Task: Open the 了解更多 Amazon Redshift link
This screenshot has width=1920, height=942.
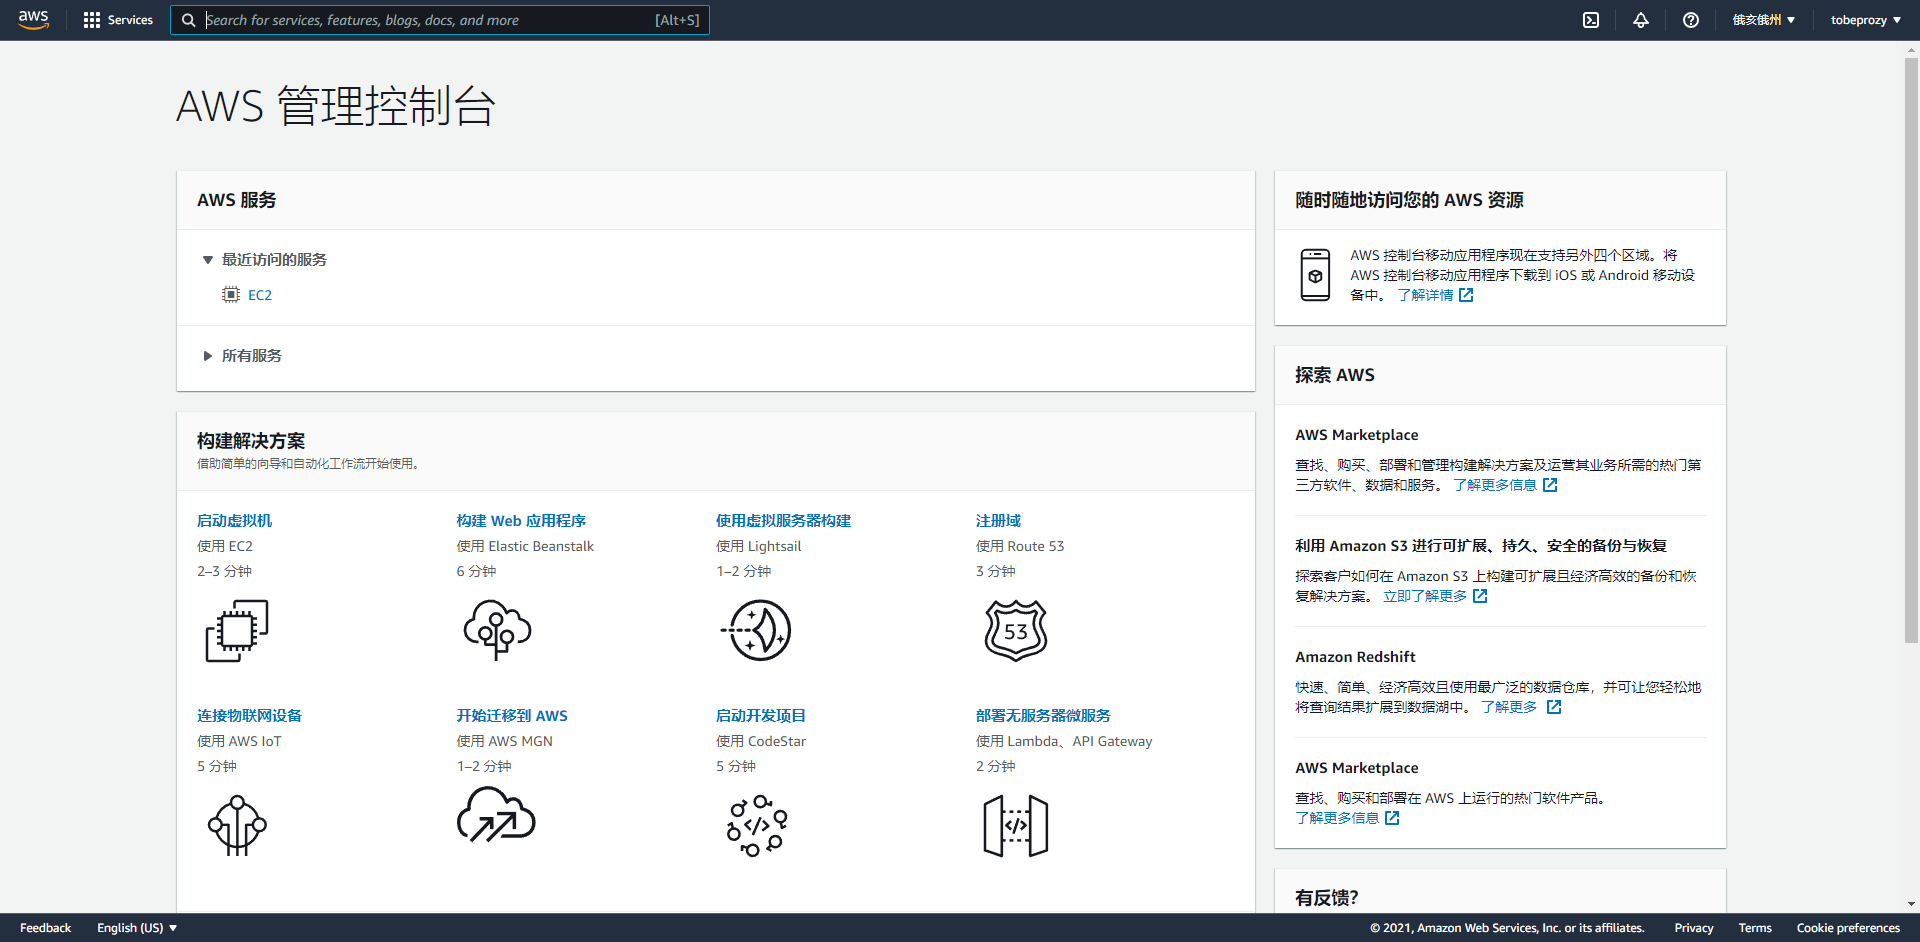Action: click(1521, 708)
